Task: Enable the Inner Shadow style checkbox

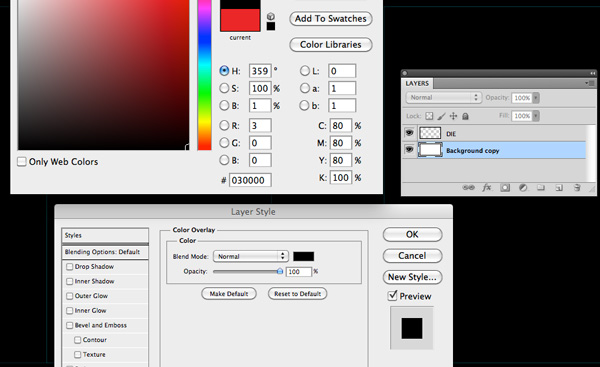Action: [x=70, y=281]
